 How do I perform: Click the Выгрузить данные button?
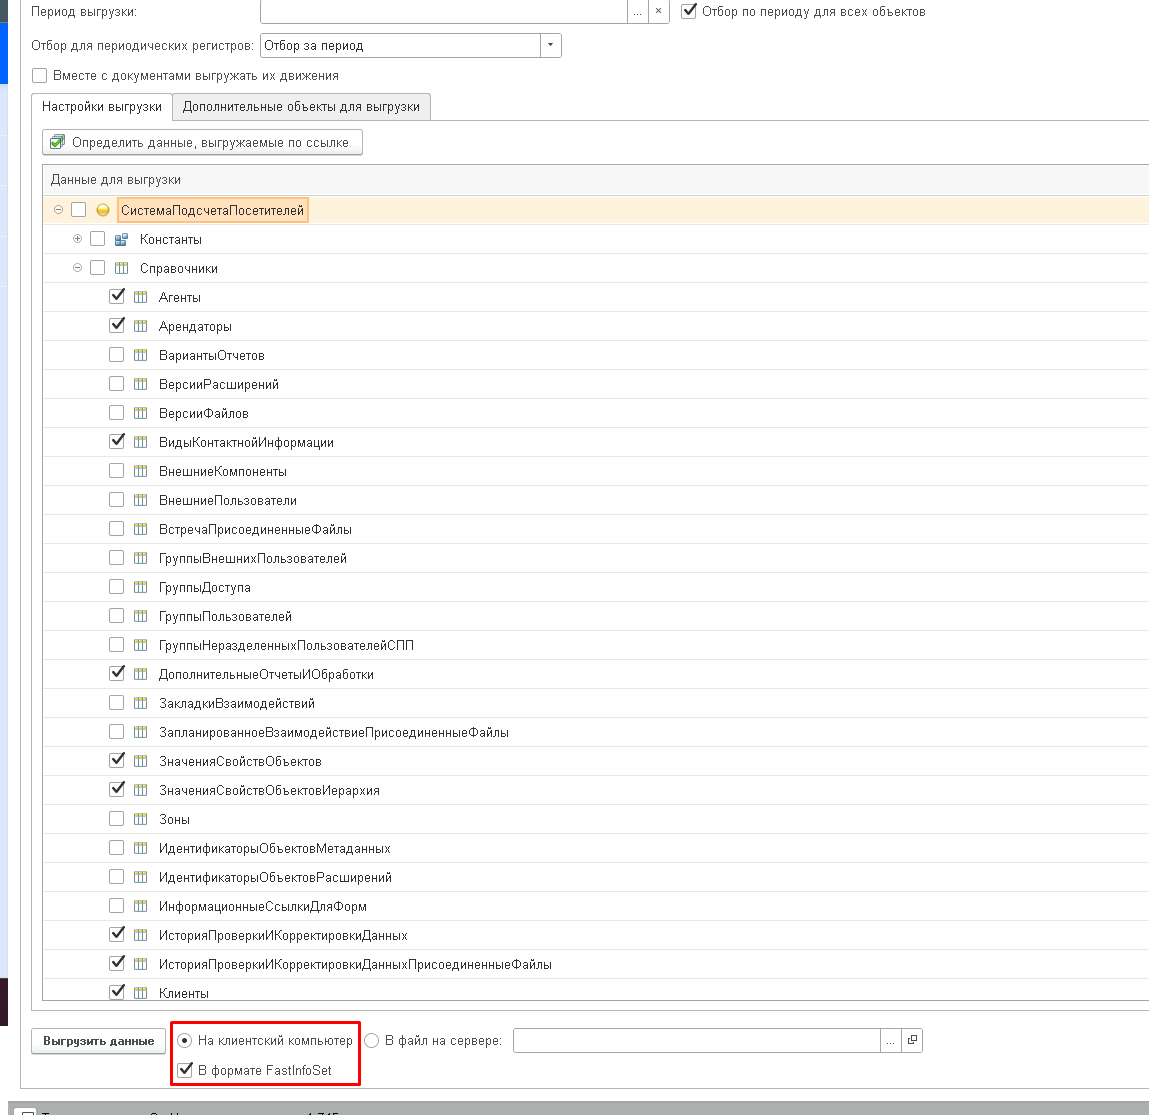[x=99, y=1041]
